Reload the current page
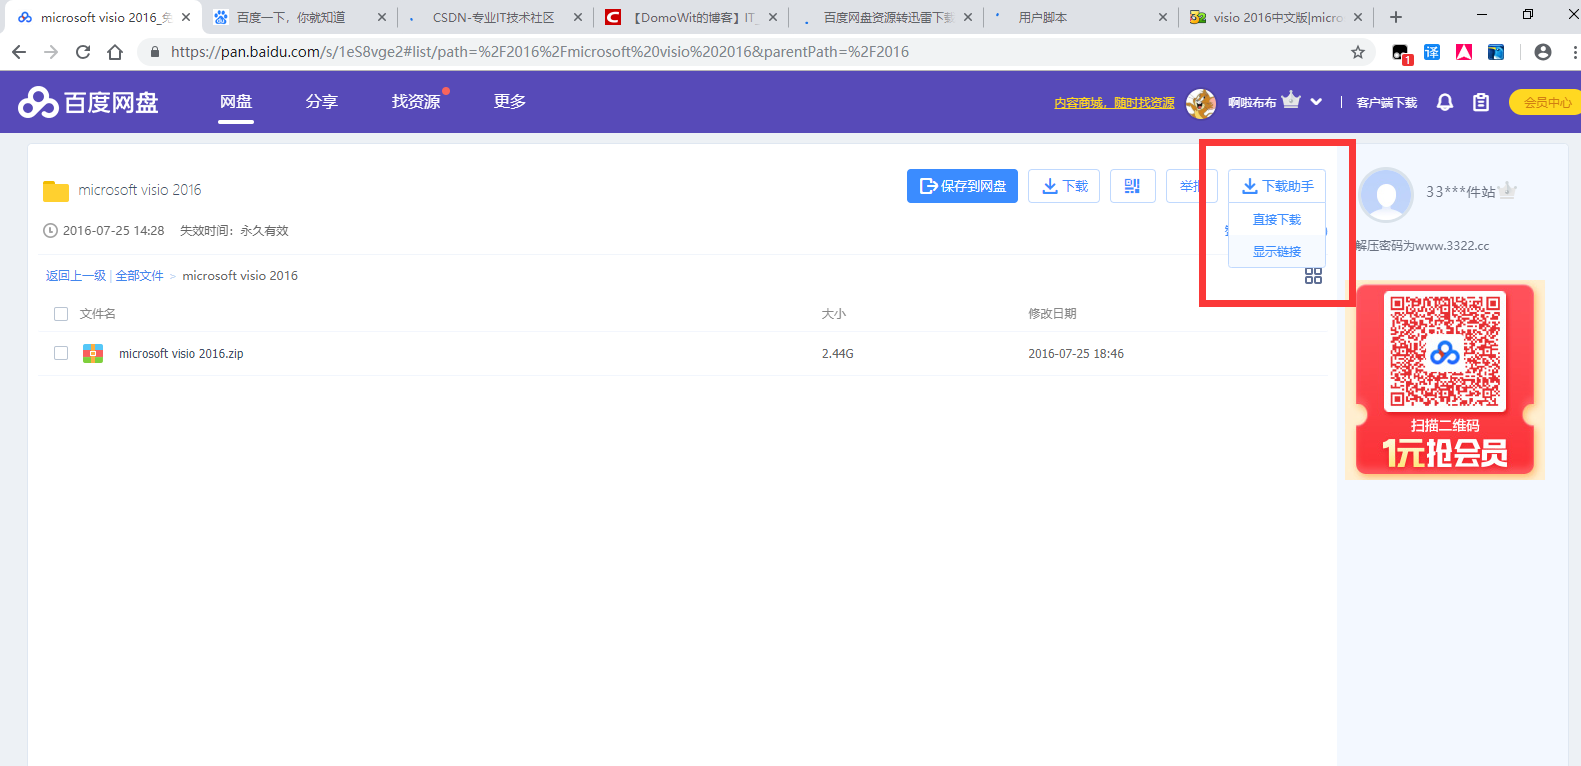1581x766 pixels. [x=83, y=52]
